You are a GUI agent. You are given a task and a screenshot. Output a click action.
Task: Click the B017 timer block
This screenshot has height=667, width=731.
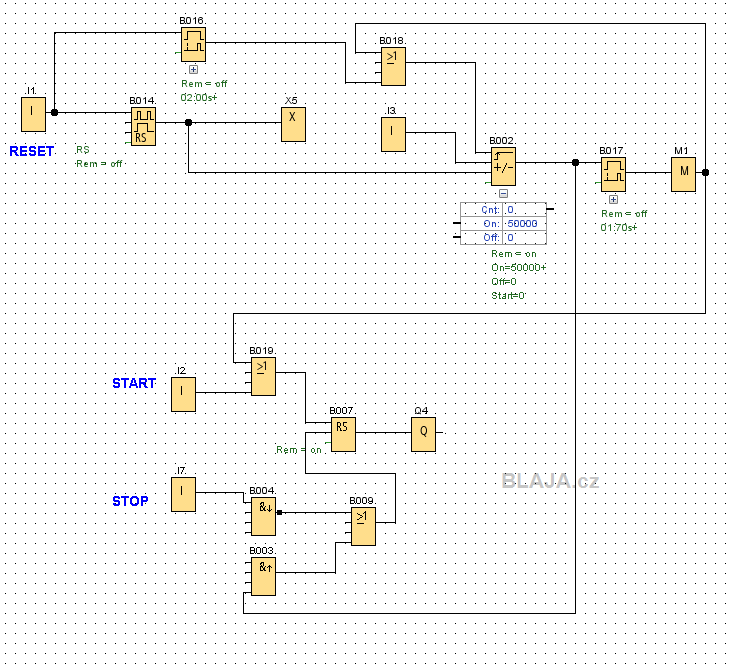[614, 174]
